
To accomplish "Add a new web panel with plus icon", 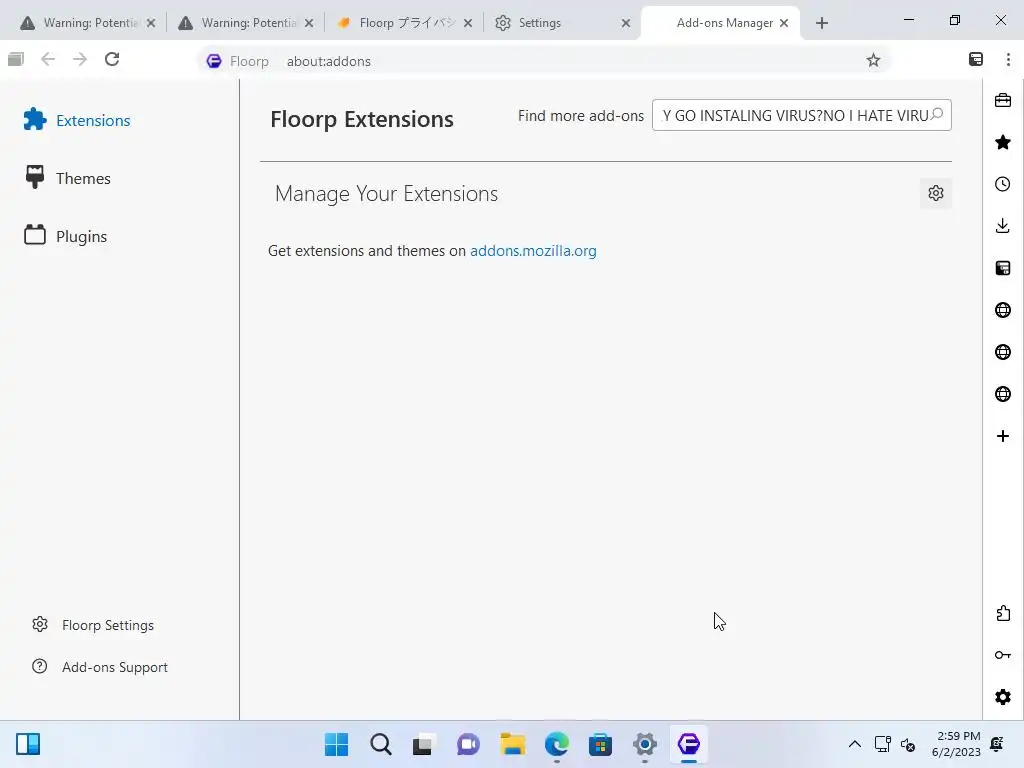I will 1003,436.
